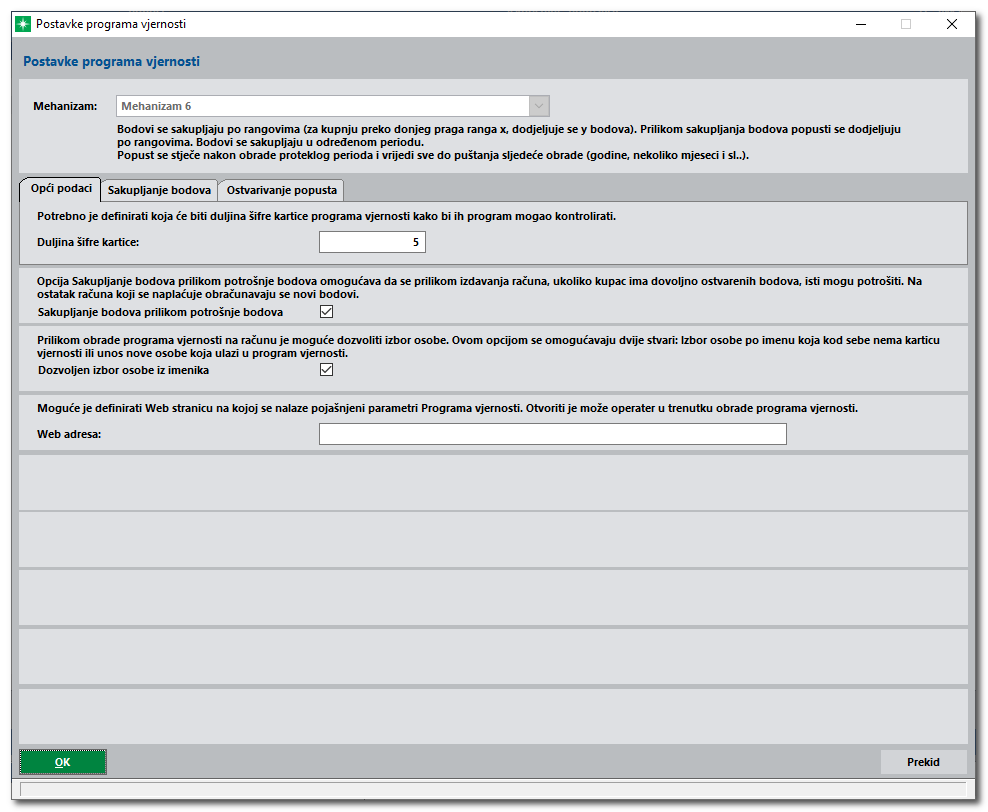Select the Ostvarivanje popusta tab
Viewport: 988px width, 812px height.
pyautogui.click(x=282, y=189)
